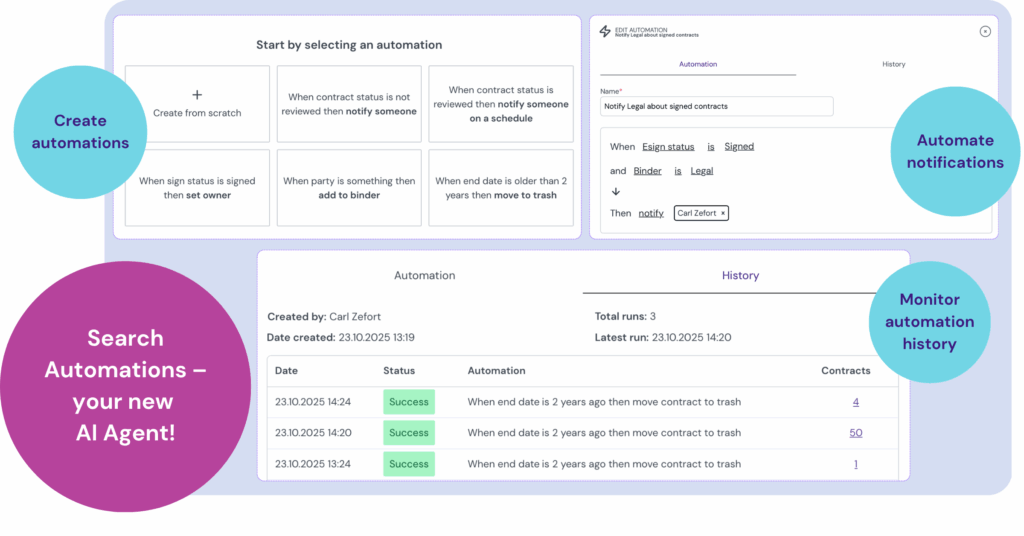Viewport: 1024px width, 536px height.
Task: Click the lightning bolt Edit Automation icon
Action: pos(605,31)
